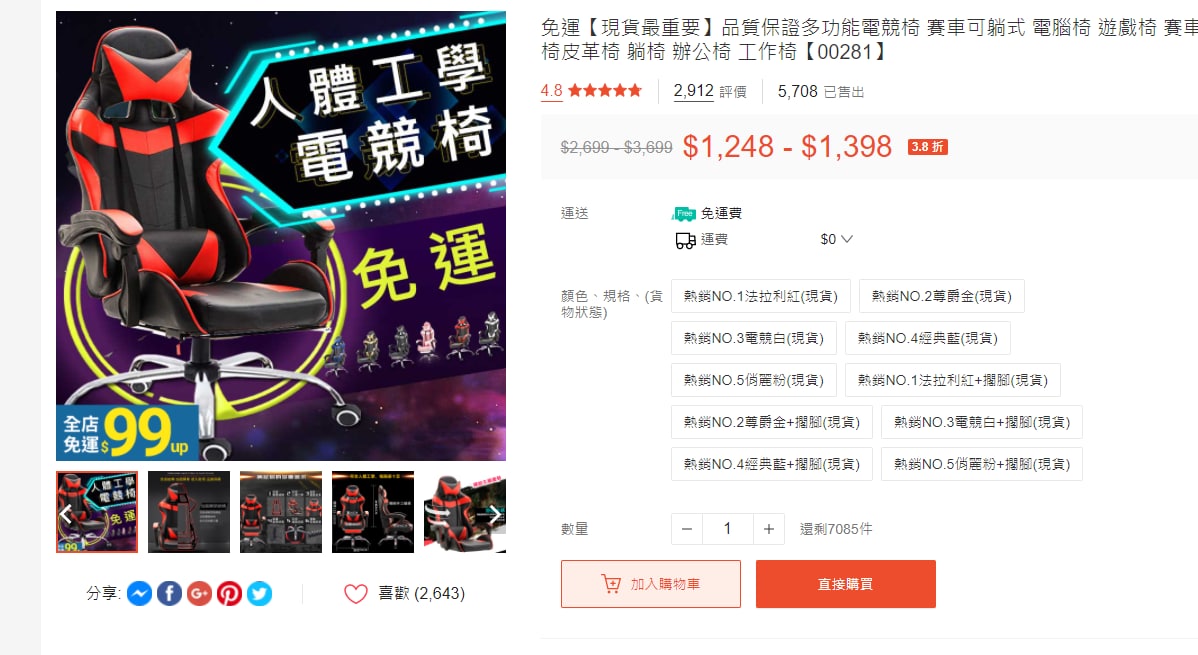Select variant 熱銷NO.2尊爵金(現貨)
The height and width of the screenshot is (655, 1198).
coord(941,296)
